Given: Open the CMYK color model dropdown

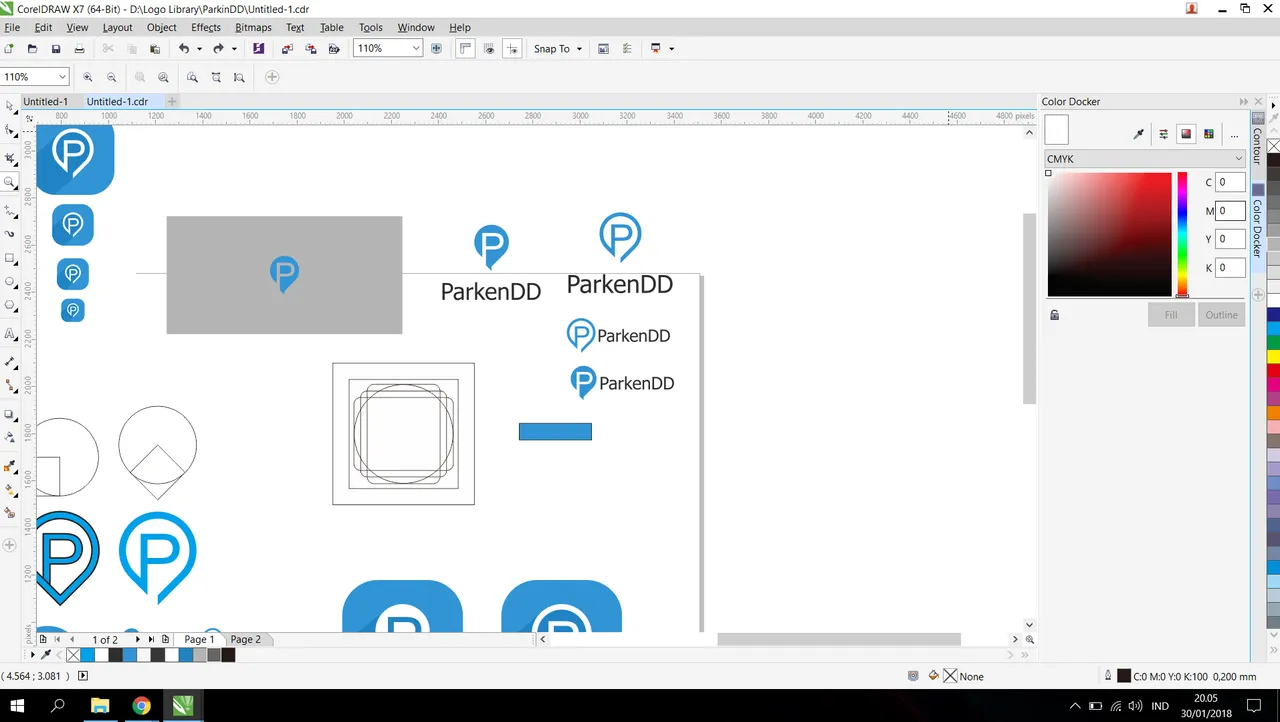Looking at the screenshot, I should pos(1146,159).
